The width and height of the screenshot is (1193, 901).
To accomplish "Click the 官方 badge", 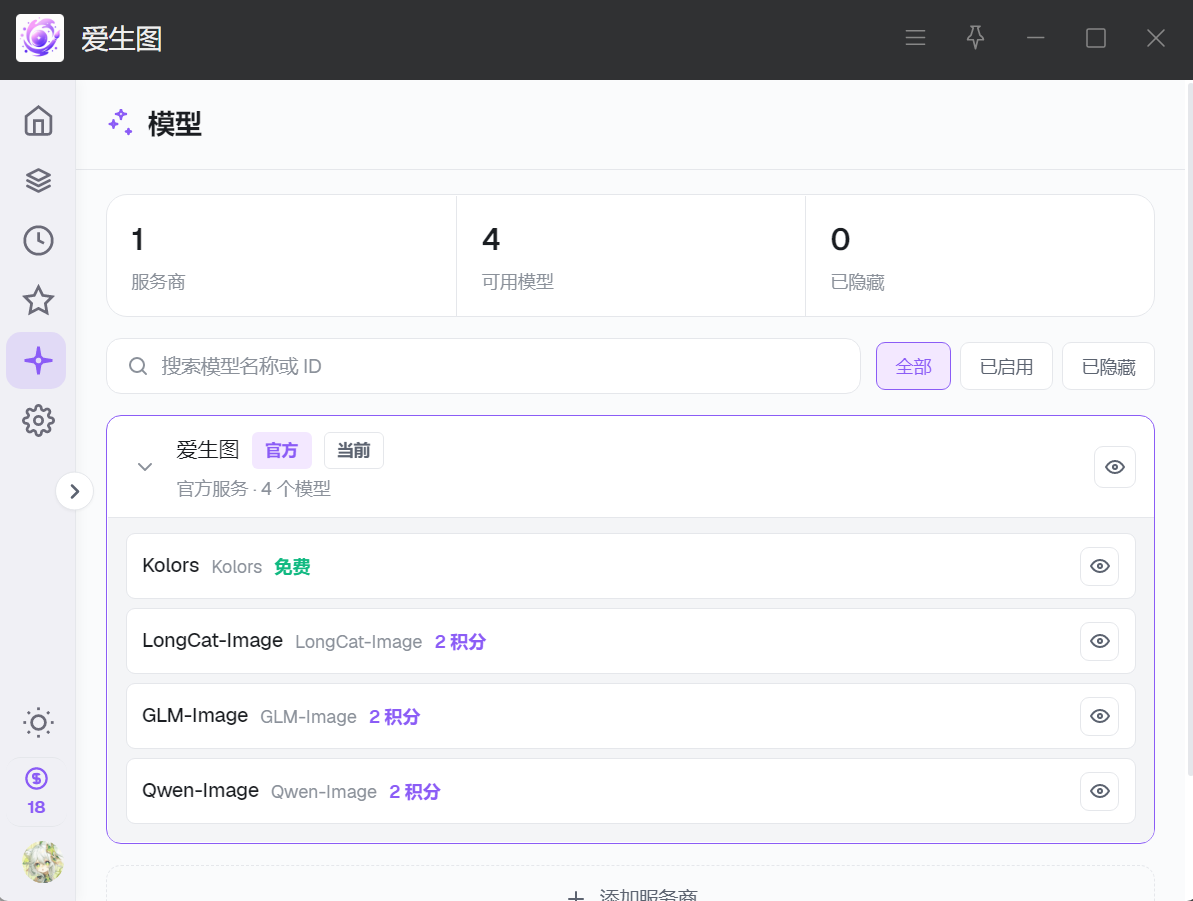I will tap(282, 450).
